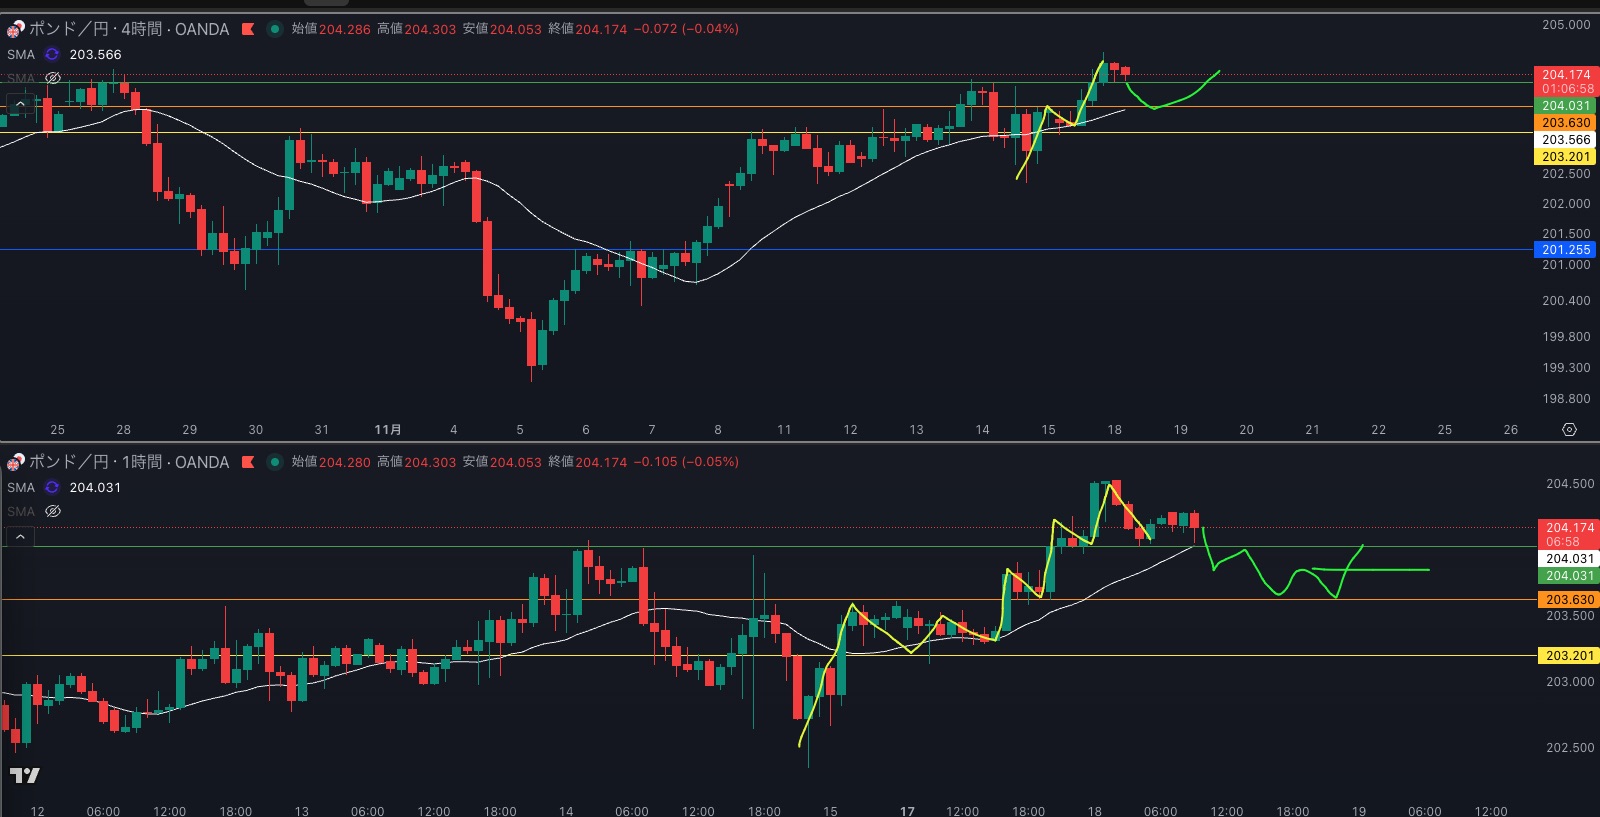Click orange 203.630 price label on upper axis
Screen dimensions: 1600x817
[x=1565, y=123]
